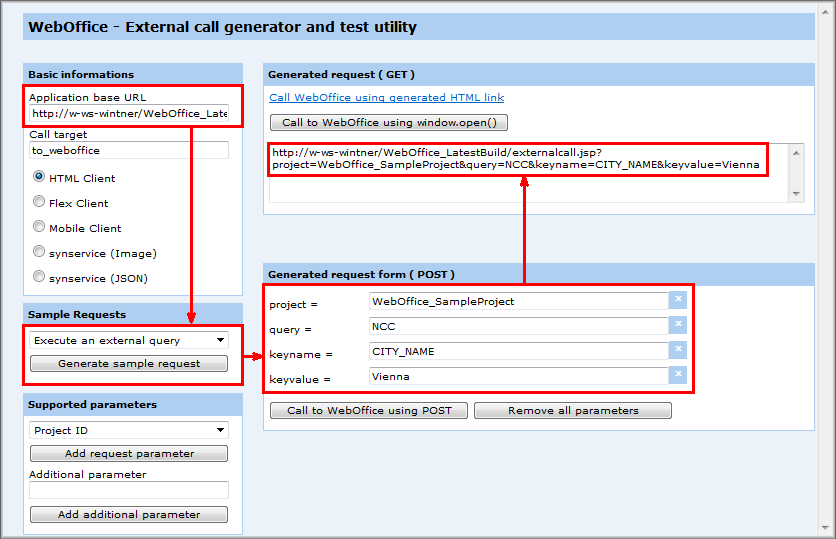Click the Additional parameter text field
Image resolution: width=836 pixels, height=539 pixels.
(x=129, y=490)
